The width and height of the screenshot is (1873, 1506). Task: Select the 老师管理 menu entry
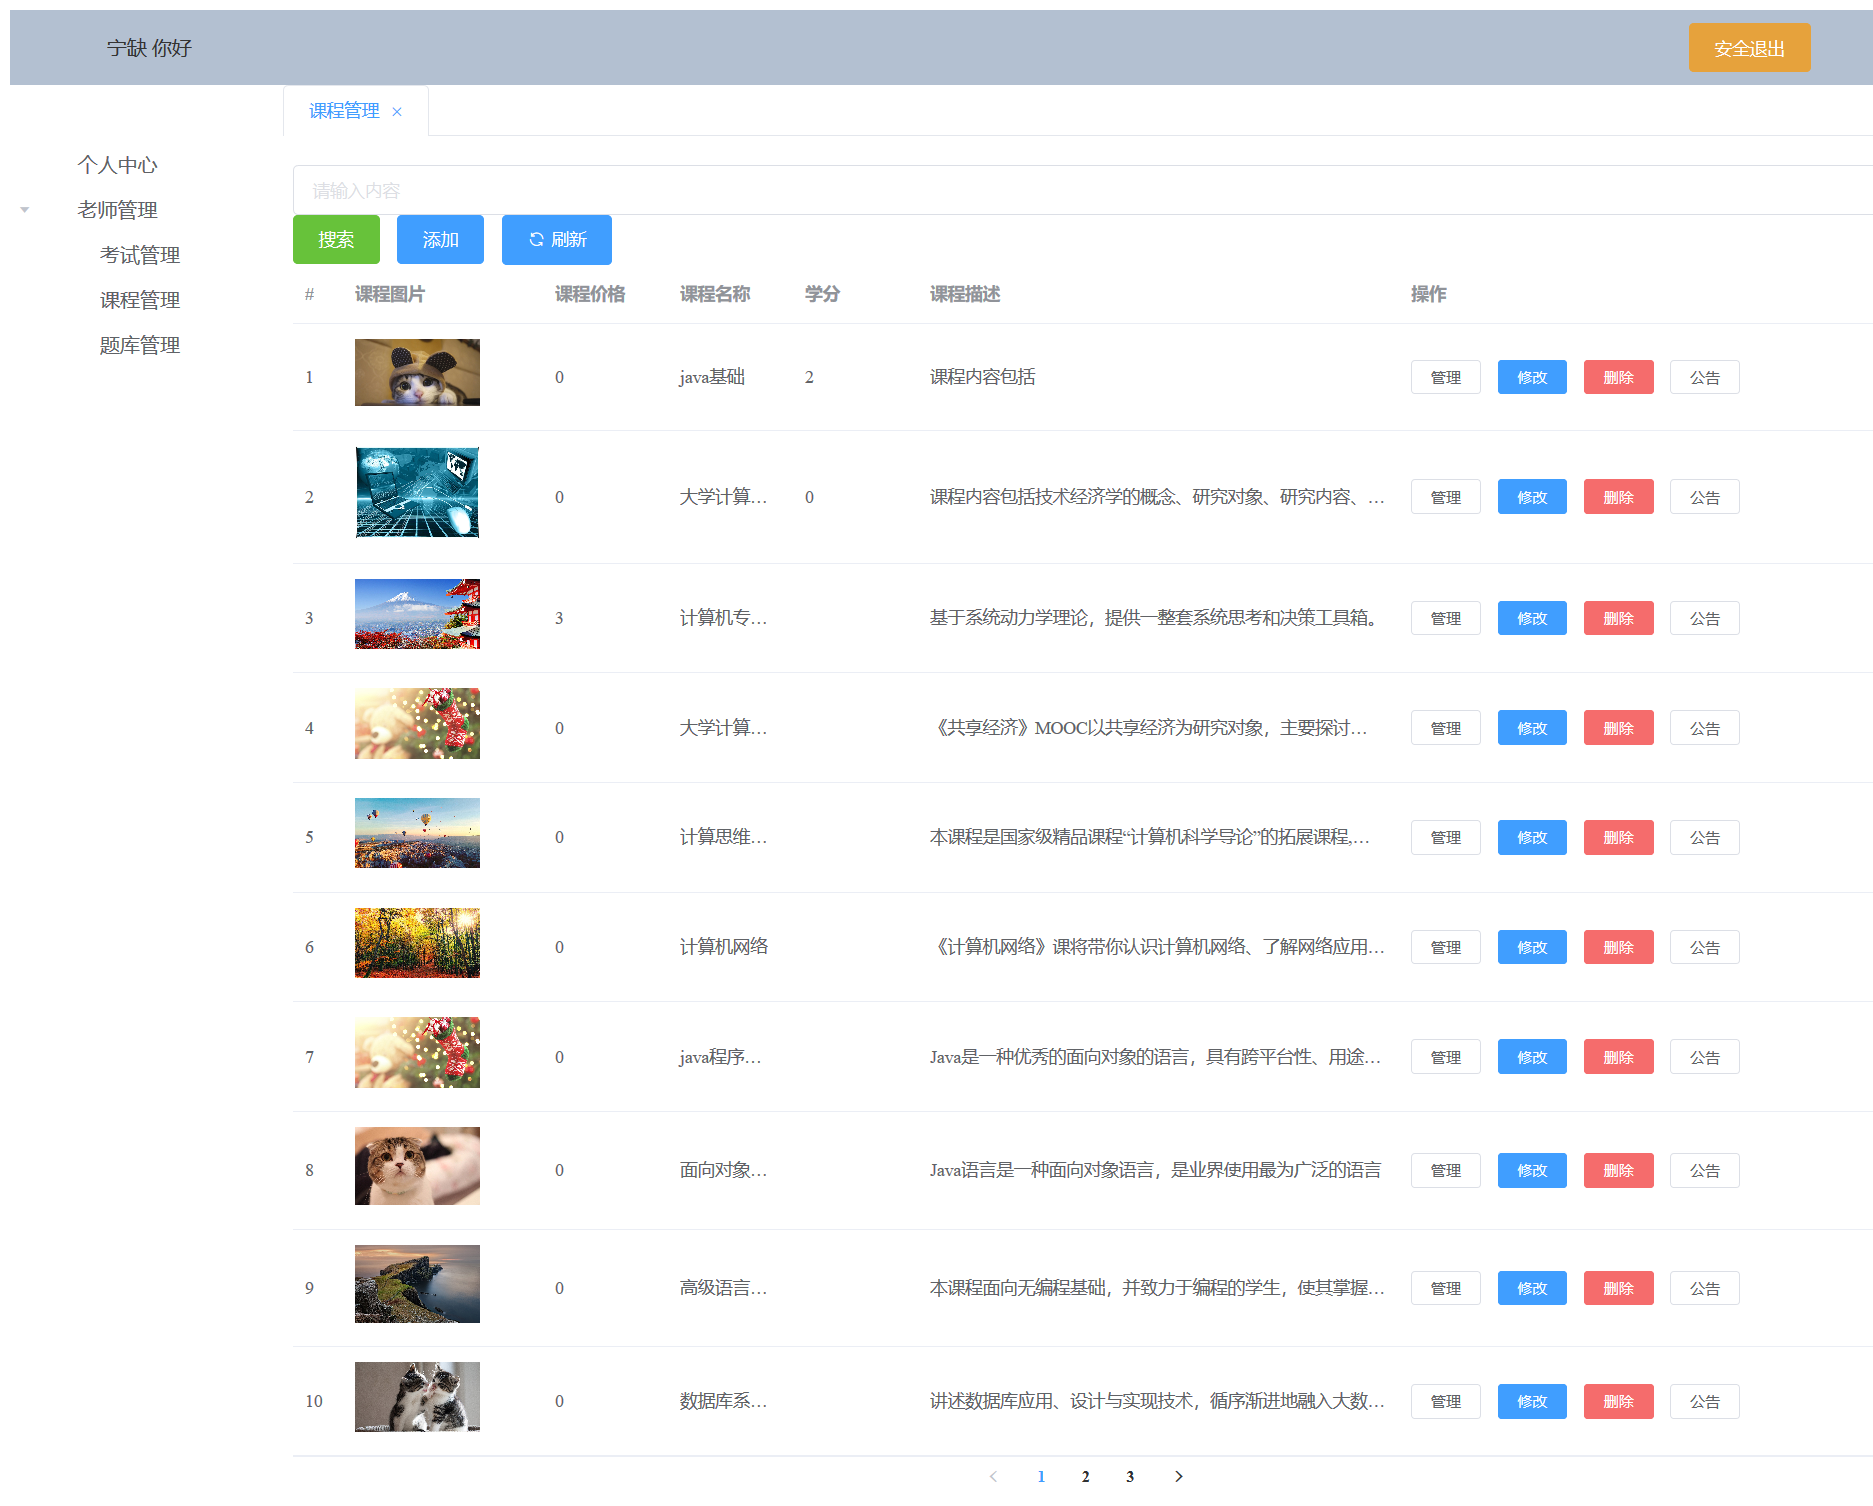(116, 210)
